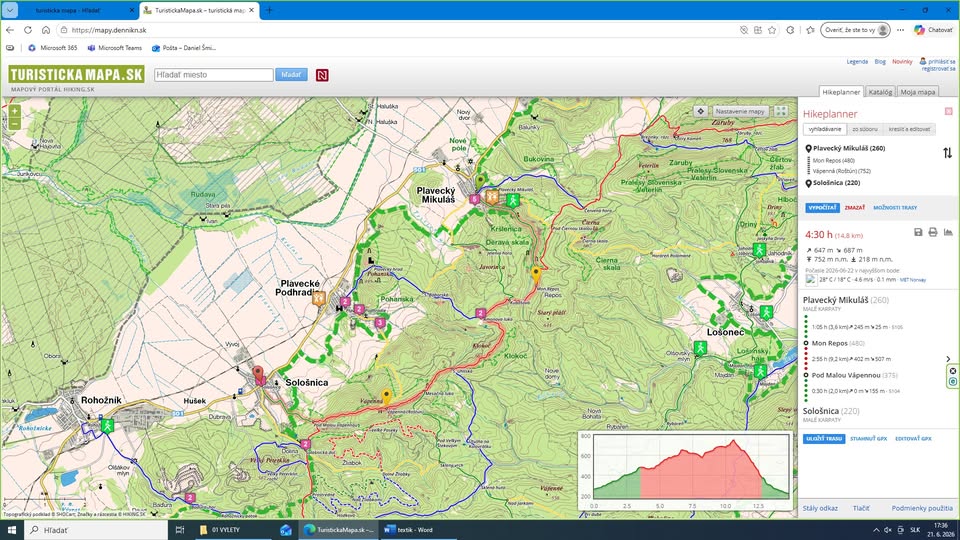Screen dimensions: 960x540
Task: Open Podmienky použitia link
Action: [x=922, y=508]
